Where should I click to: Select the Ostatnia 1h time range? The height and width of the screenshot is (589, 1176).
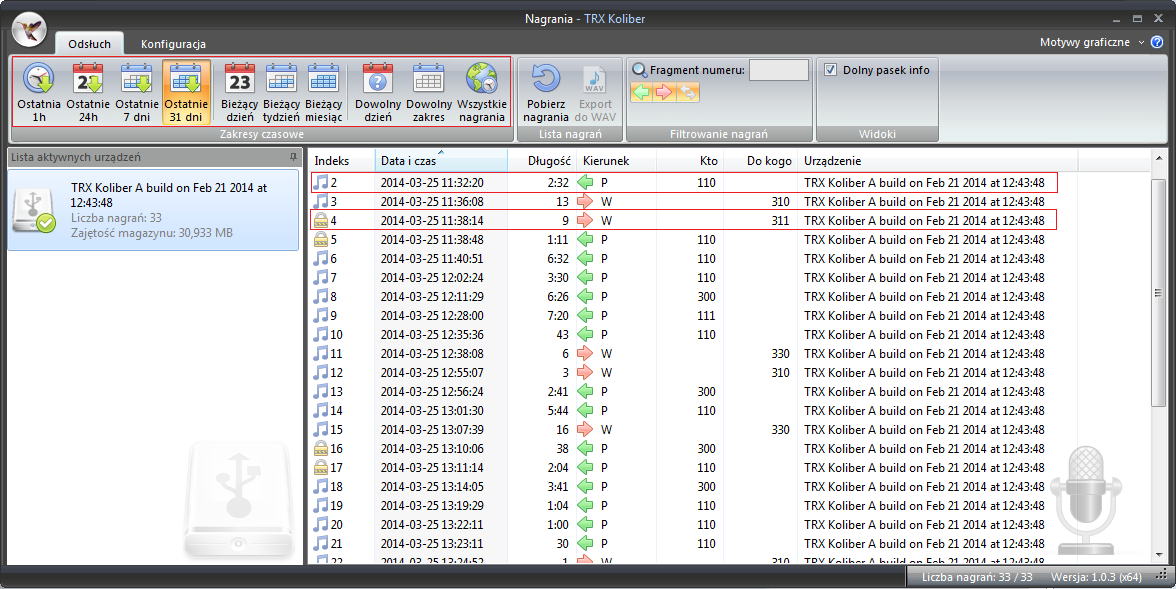pos(39,92)
